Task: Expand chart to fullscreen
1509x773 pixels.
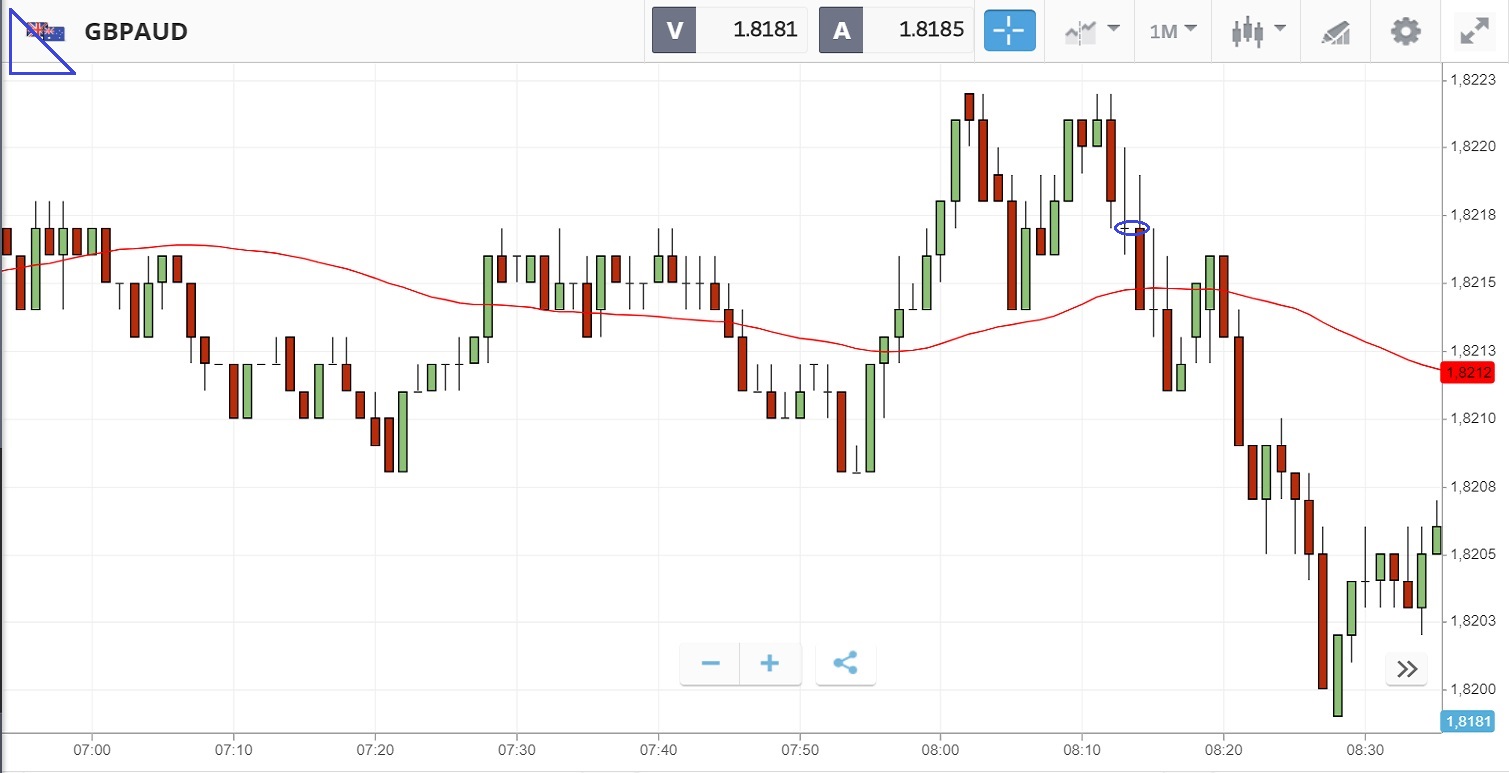Action: 1474,31
